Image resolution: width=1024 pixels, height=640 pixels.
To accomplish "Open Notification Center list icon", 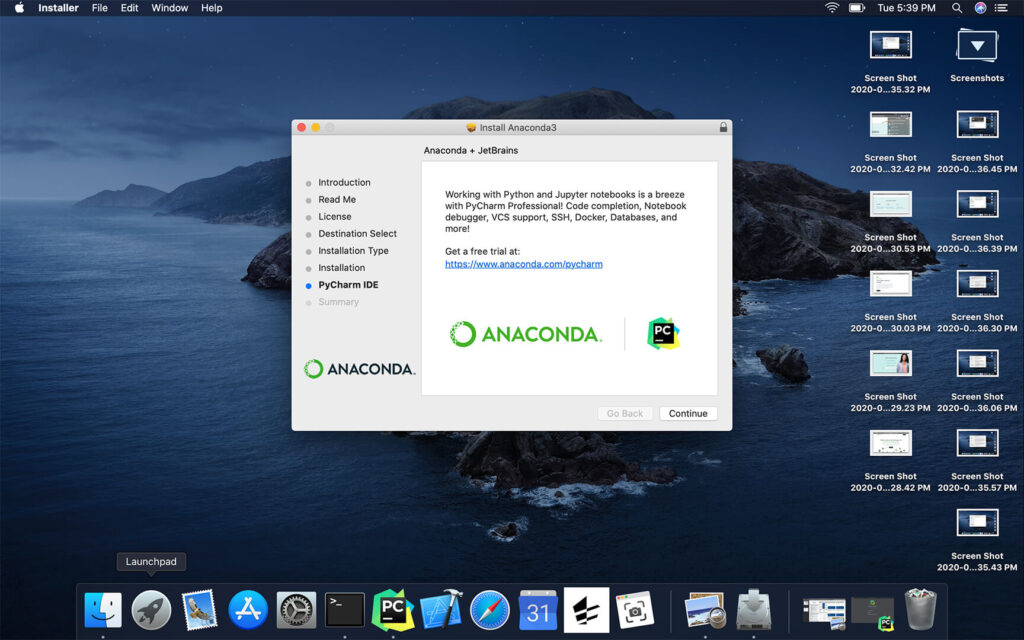I will point(1001,8).
